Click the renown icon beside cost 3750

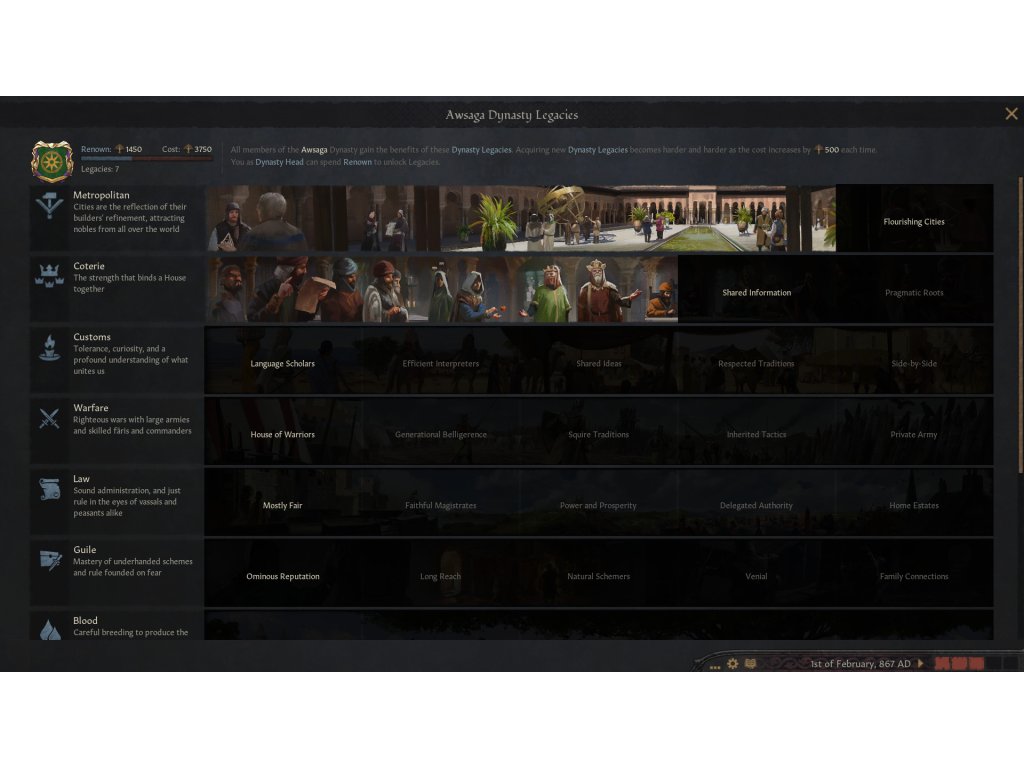click(x=188, y=149)
